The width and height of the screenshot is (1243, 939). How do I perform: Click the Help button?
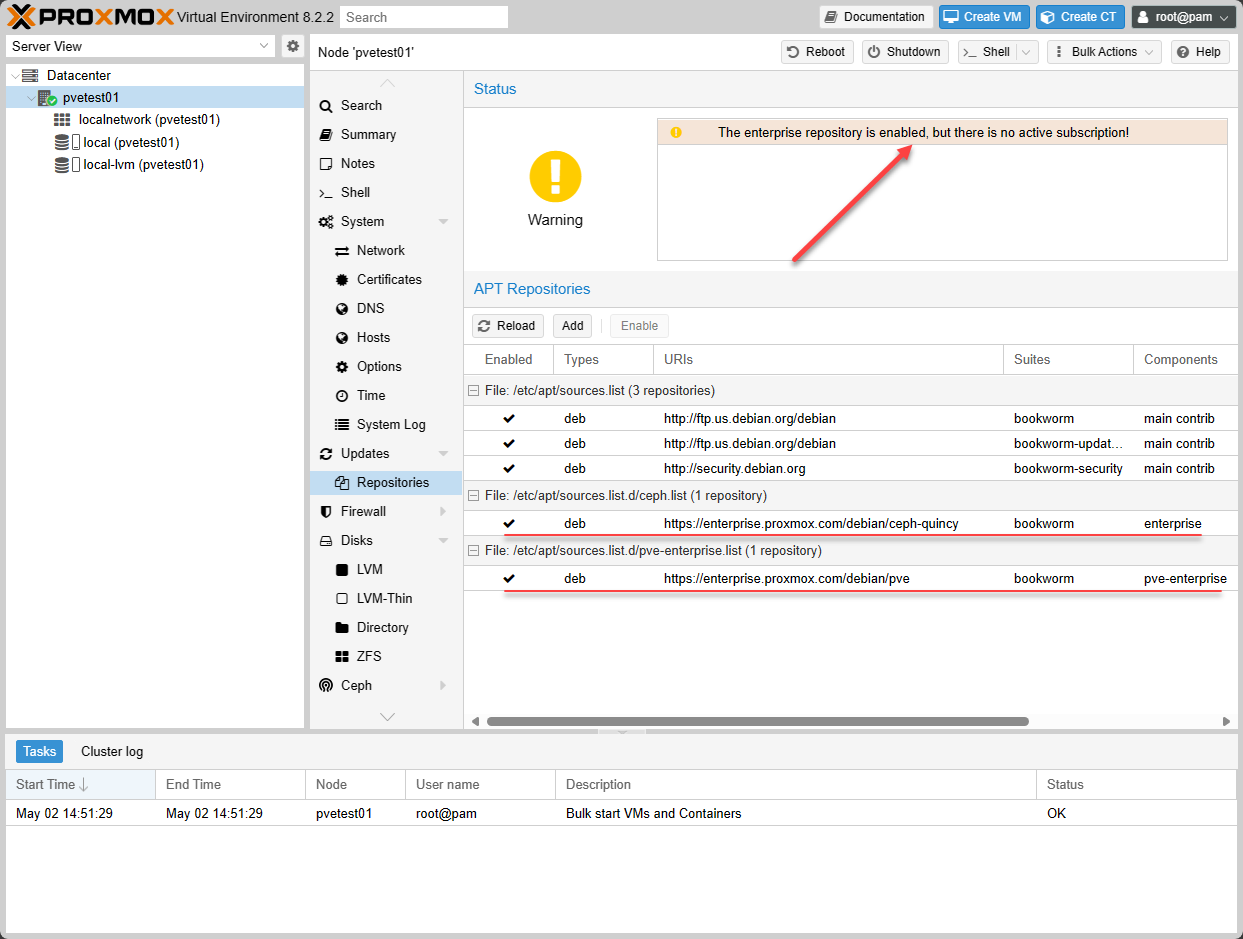pyautogui.click(x=1199, y=52)
